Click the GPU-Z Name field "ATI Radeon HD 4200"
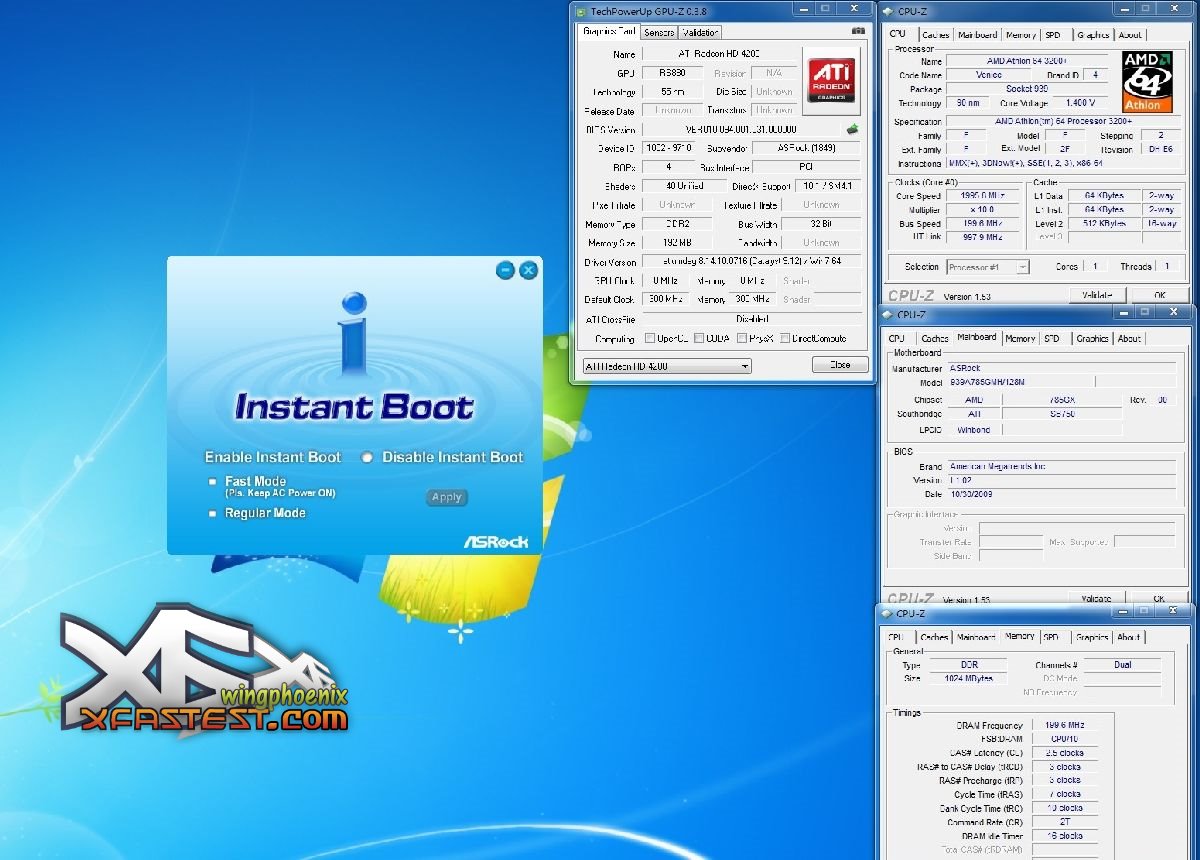 point(720,55)
